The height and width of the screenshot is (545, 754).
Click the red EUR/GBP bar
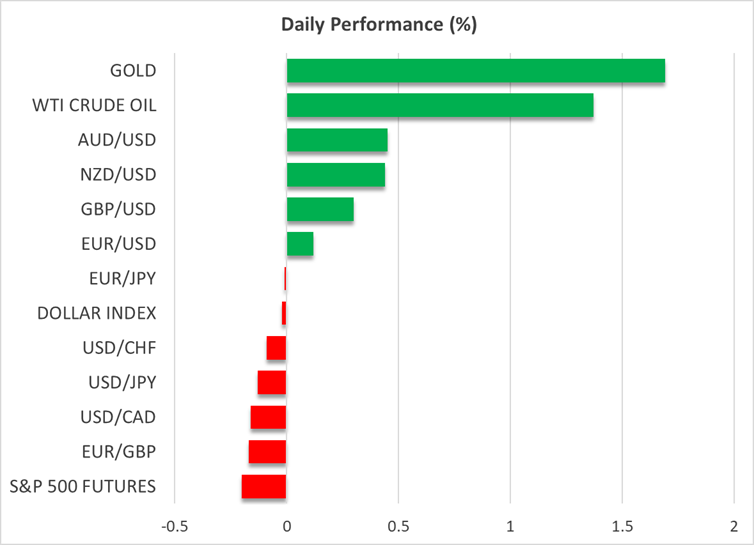point(267,452)
